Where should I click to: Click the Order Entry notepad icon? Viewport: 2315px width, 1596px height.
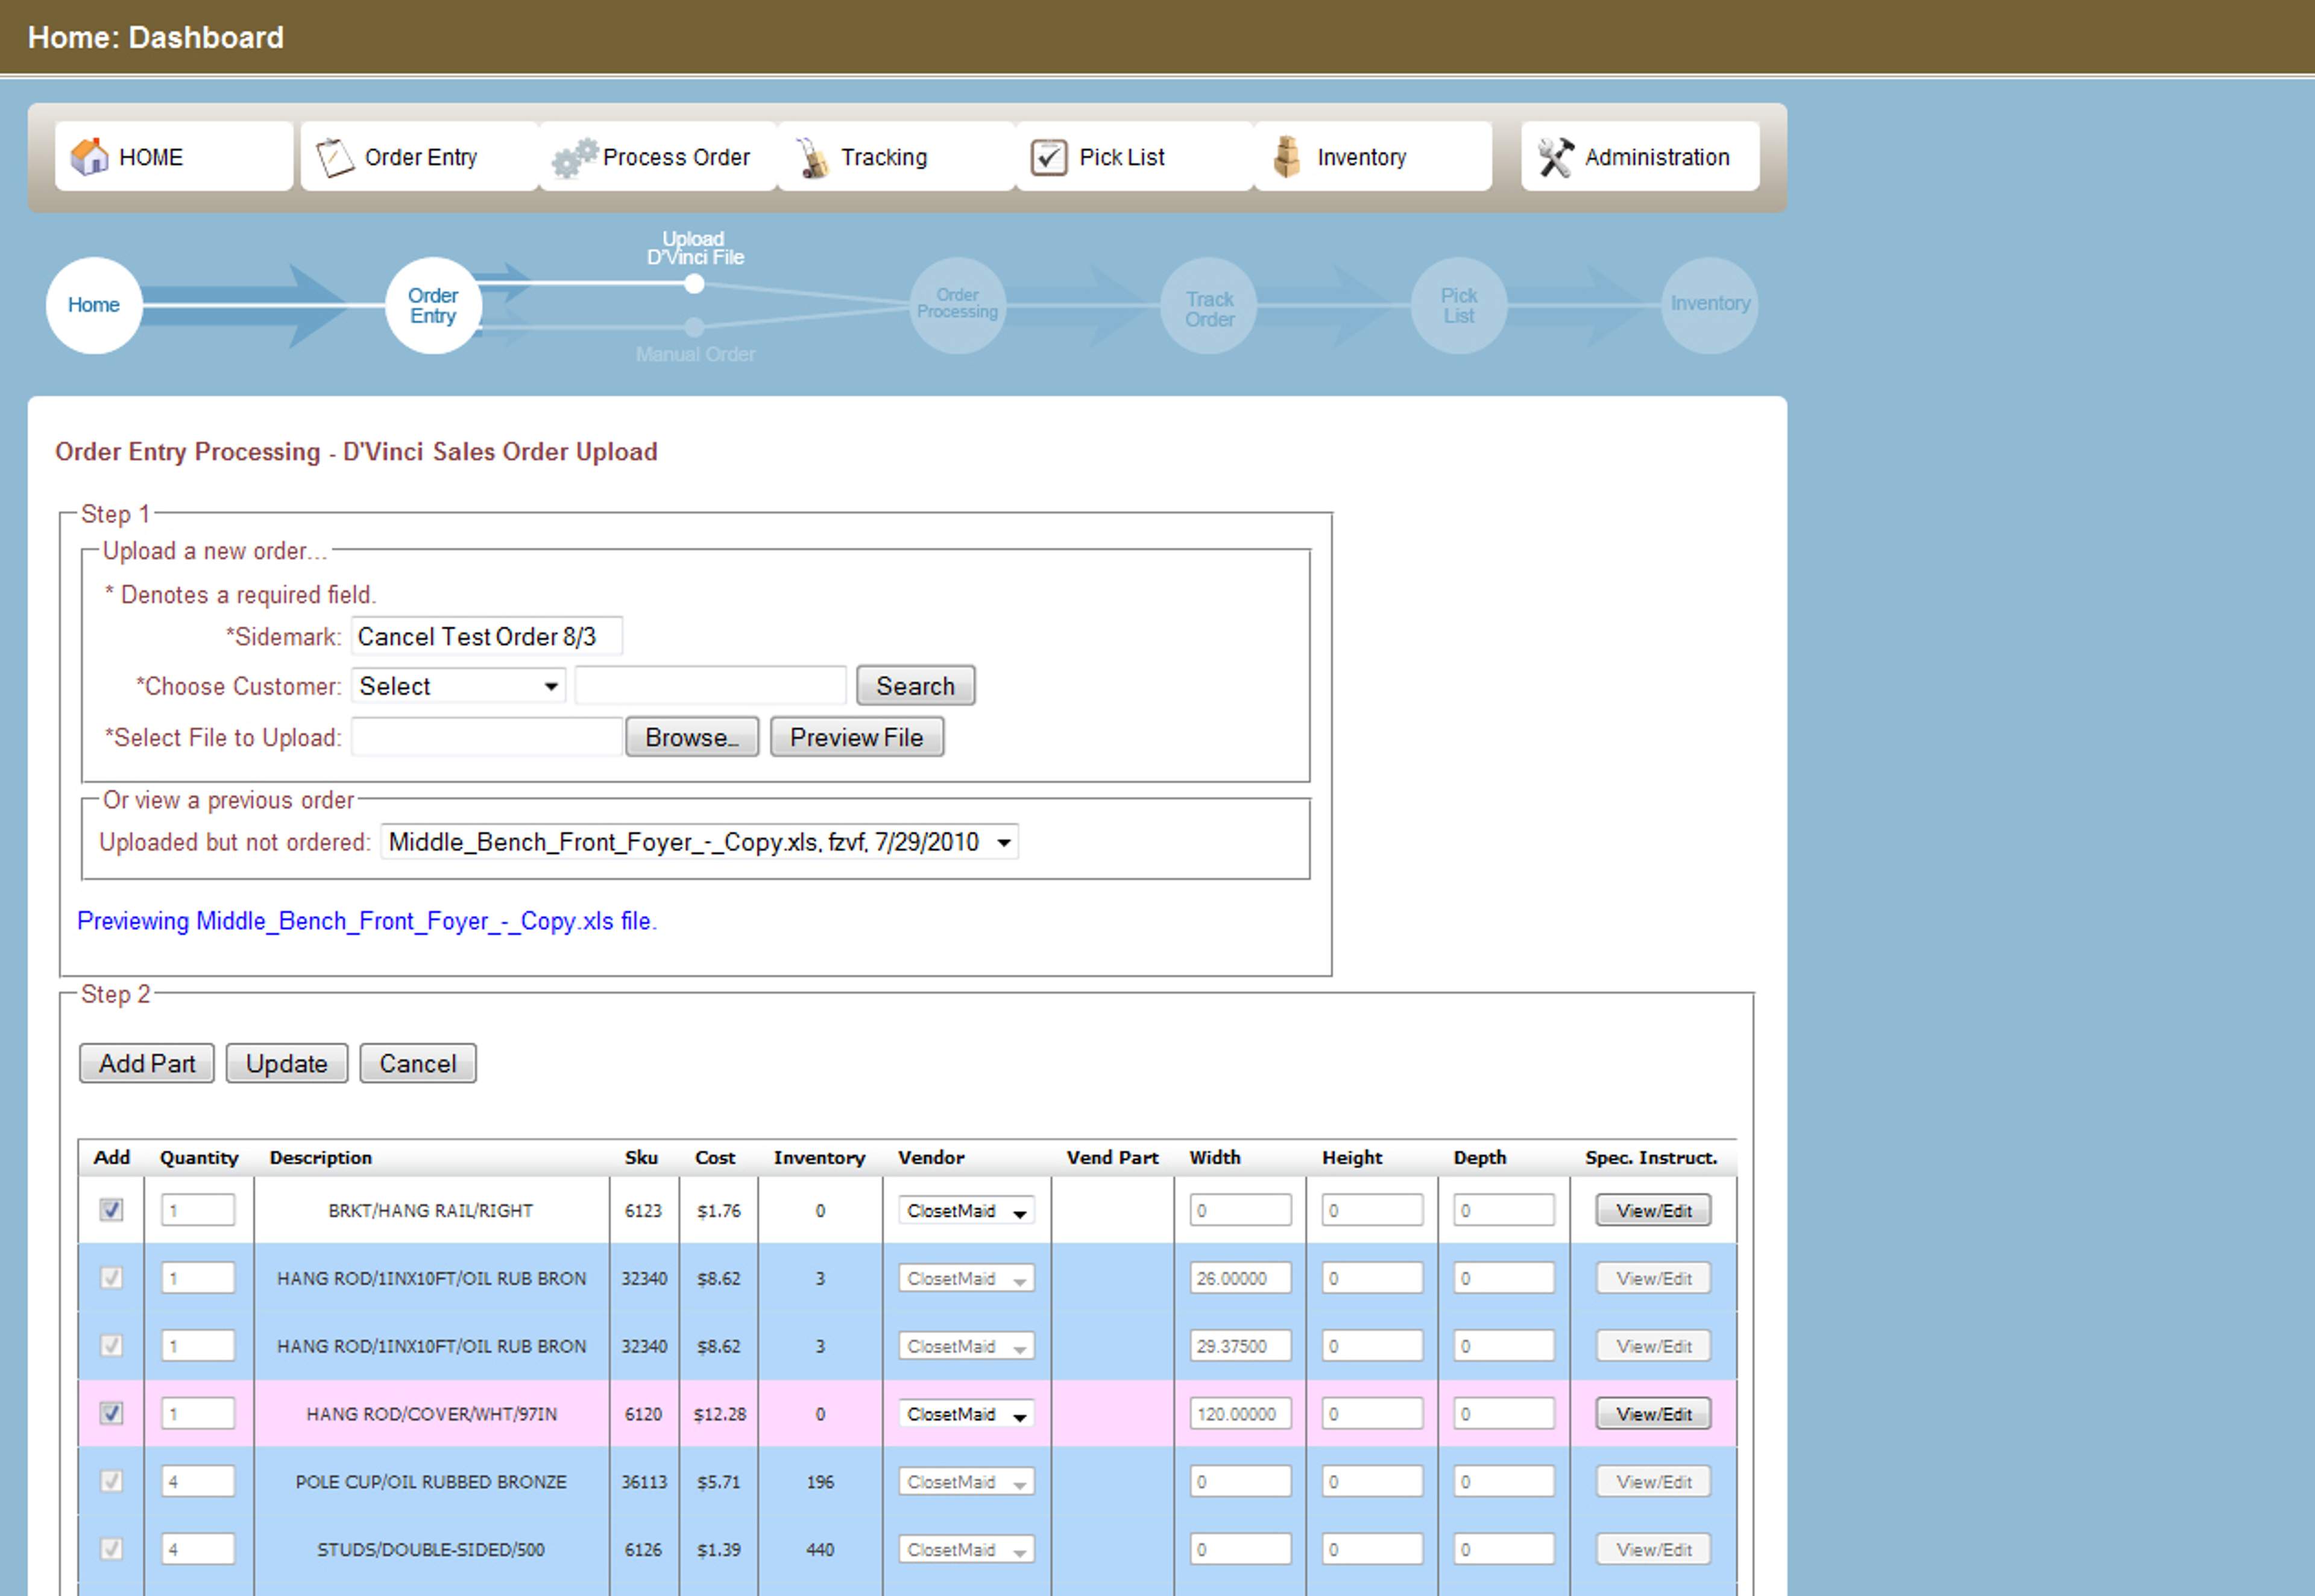pos(335,157)
